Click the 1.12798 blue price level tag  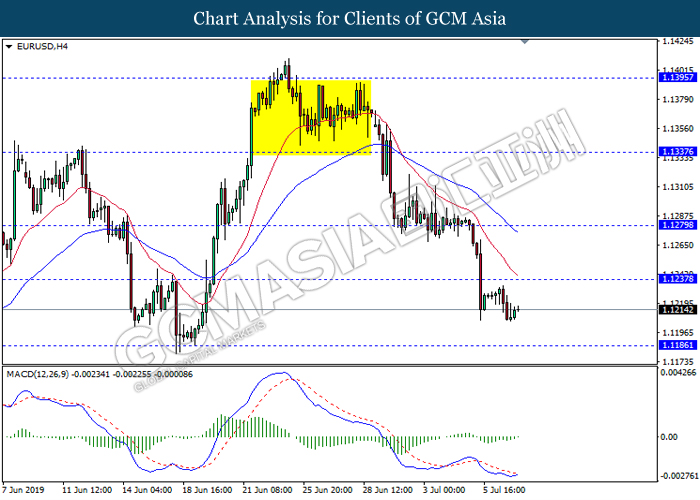[678, 225]
